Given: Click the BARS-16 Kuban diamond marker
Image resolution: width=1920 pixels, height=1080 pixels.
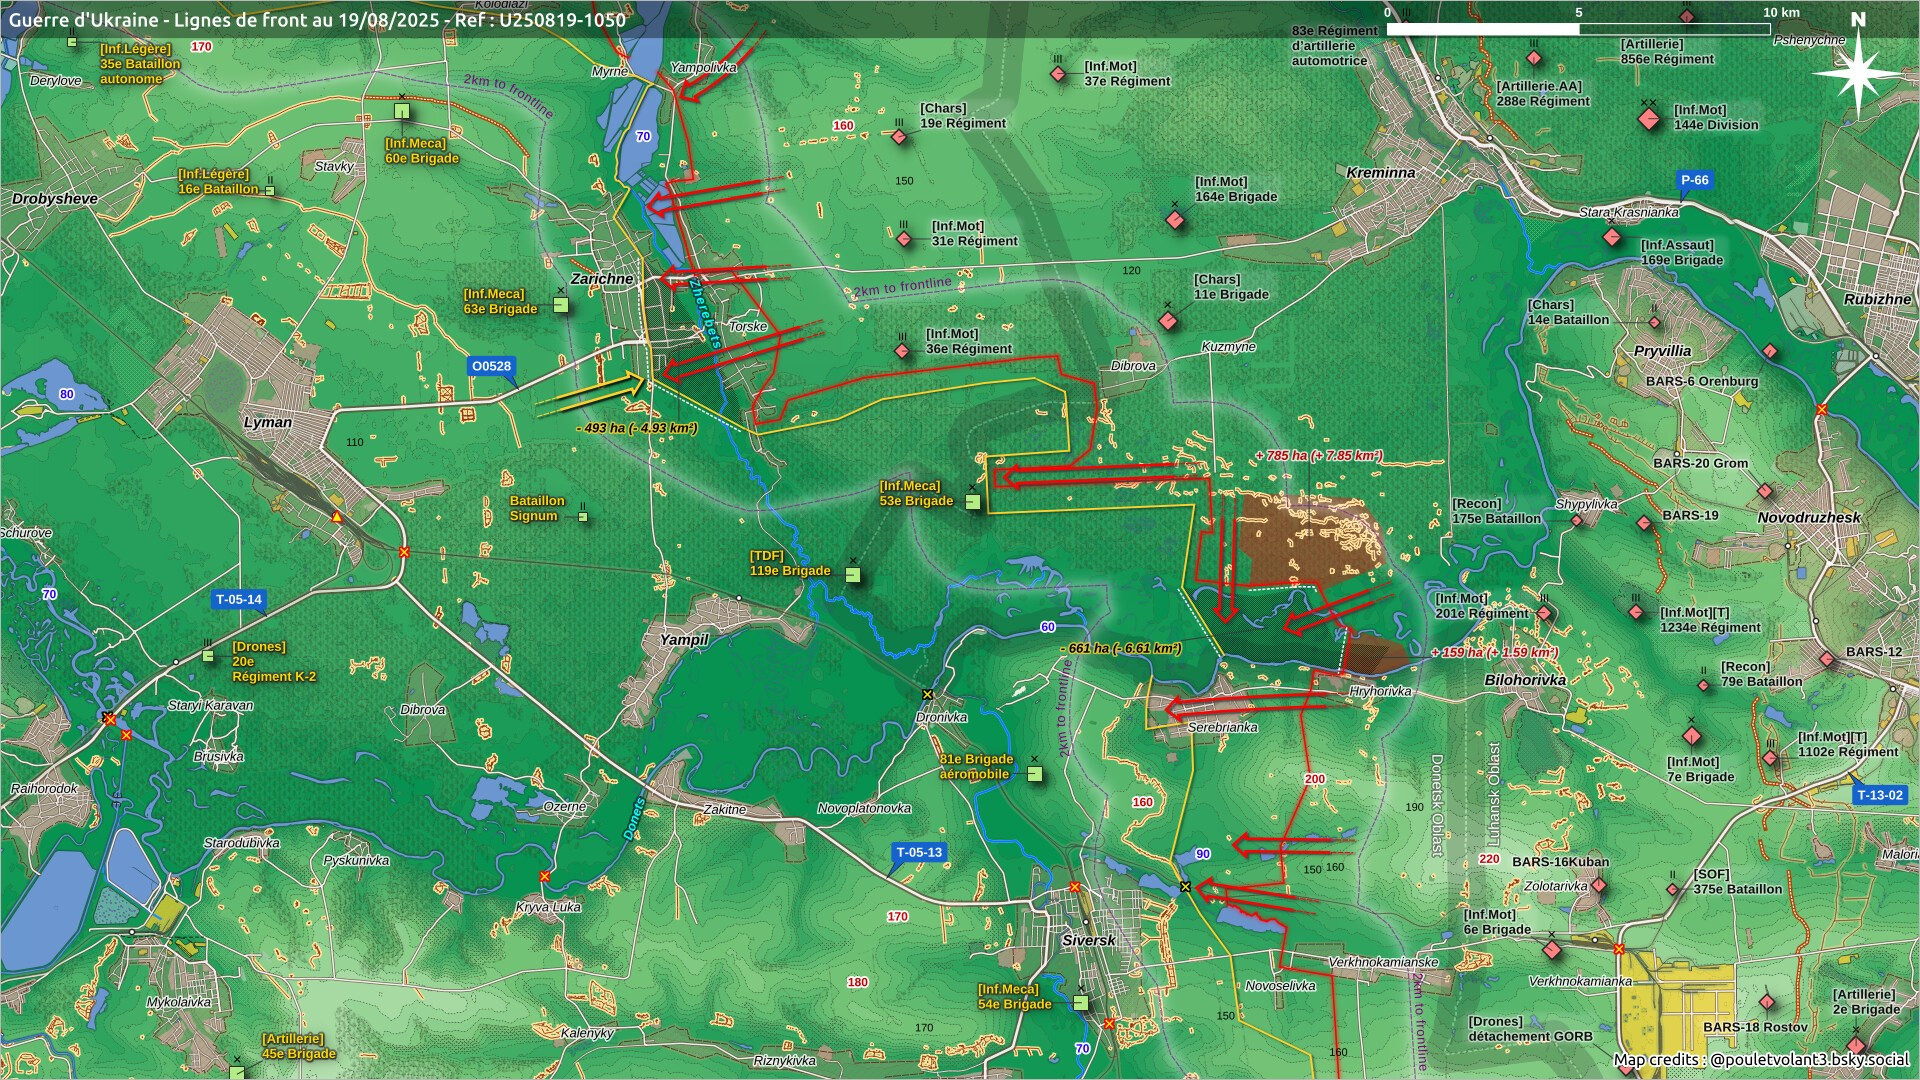Looking at the screenshot, I should 1599,885.
